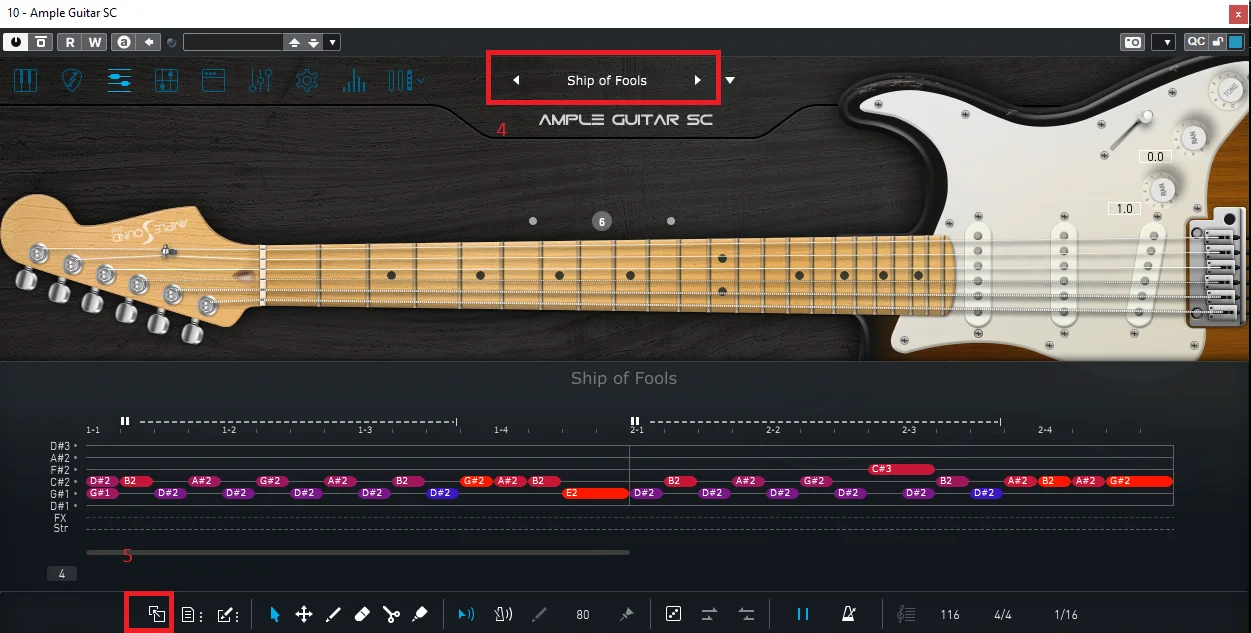This screenshot has height=633, width=1251.
Task: Select the pencil draw tool
Action: tap(333, 614)
